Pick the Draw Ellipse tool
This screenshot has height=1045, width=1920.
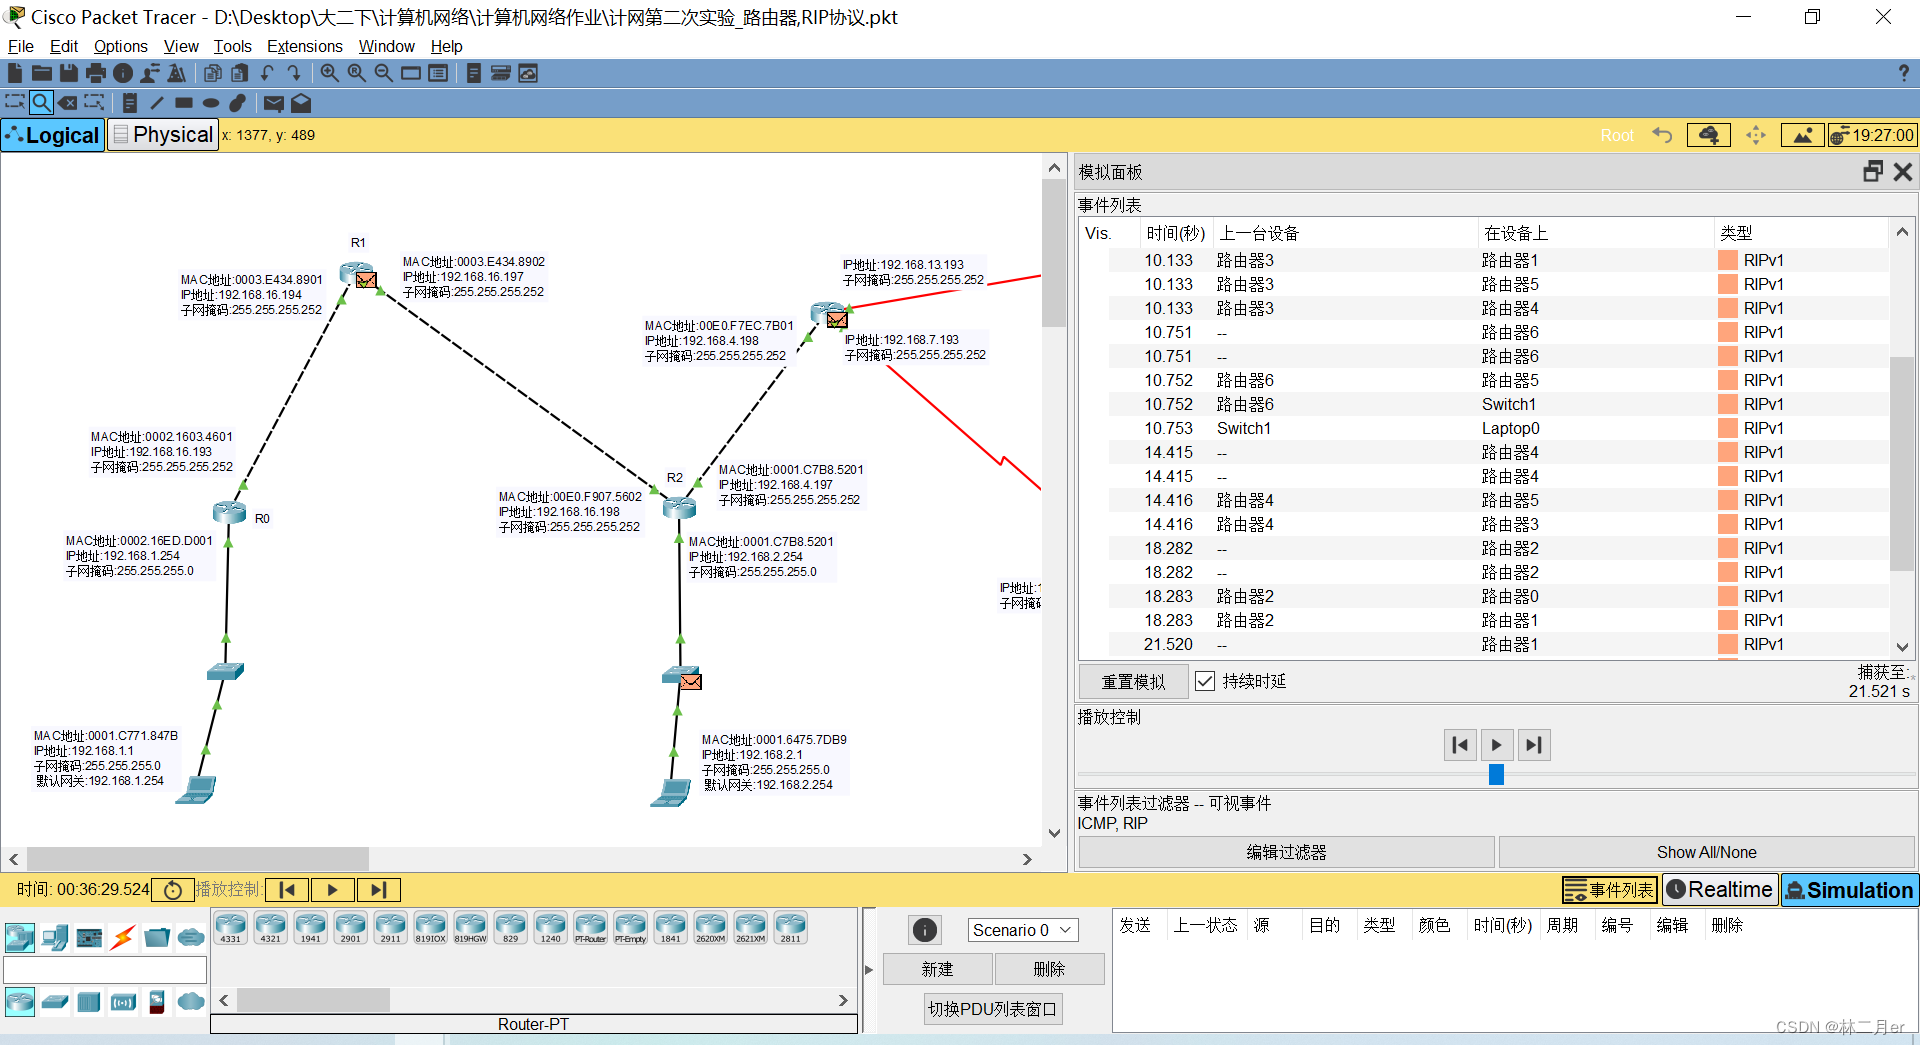[x=211, y=102]
